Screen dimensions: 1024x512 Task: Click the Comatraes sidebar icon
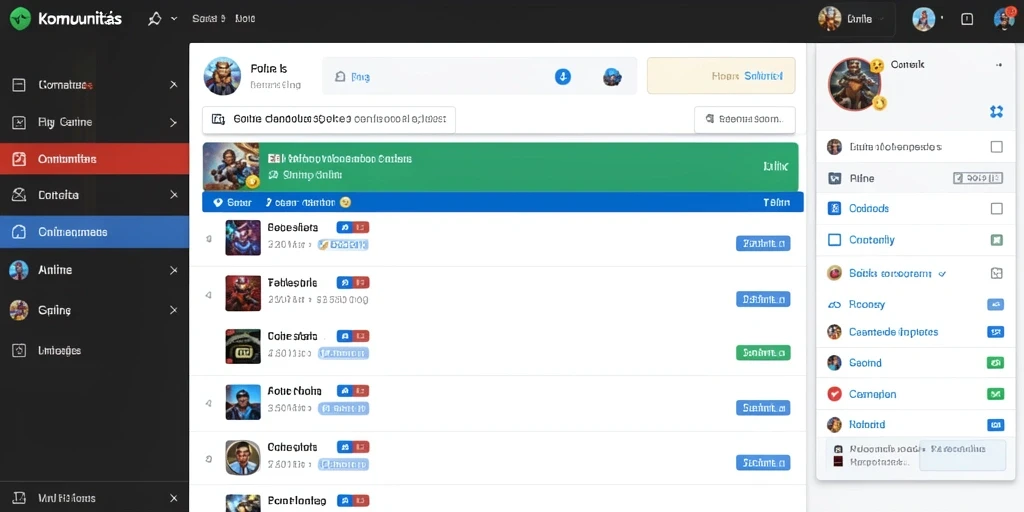(19, 85)
